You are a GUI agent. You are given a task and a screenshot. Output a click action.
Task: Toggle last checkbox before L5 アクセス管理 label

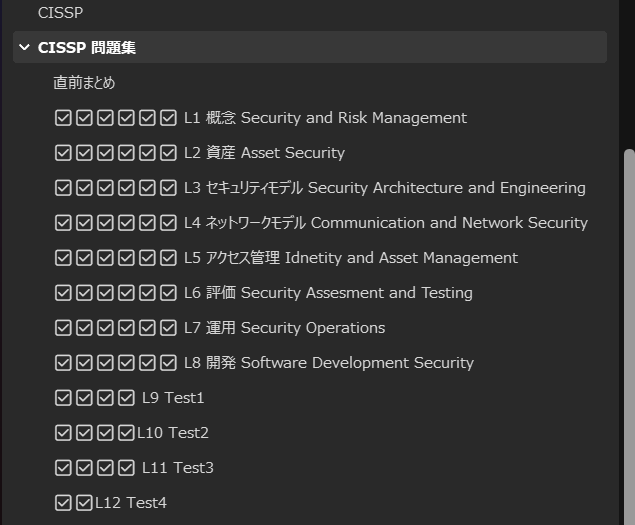pyautogui.click(x=168, y=258)
